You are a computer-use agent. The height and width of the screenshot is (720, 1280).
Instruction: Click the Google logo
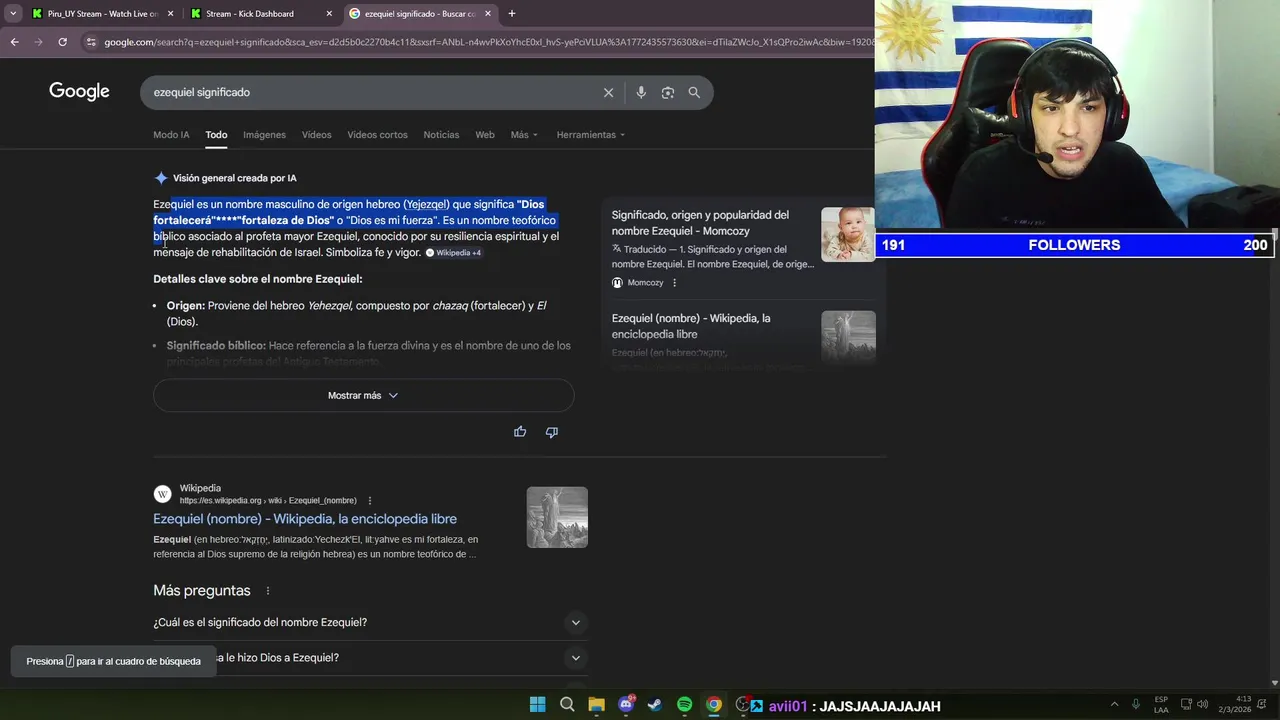pyautogui.click(x=79, y=92)
